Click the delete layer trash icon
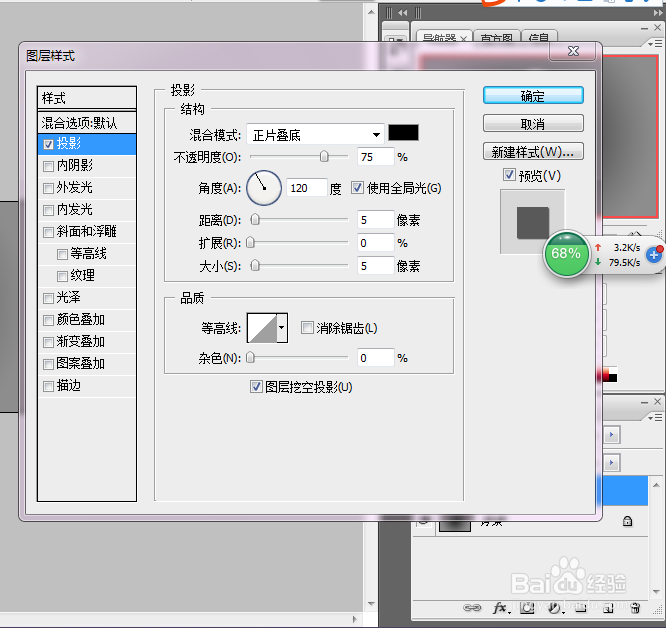The width and height of the screenshot is (666, 628). click(x=635, y=608)
